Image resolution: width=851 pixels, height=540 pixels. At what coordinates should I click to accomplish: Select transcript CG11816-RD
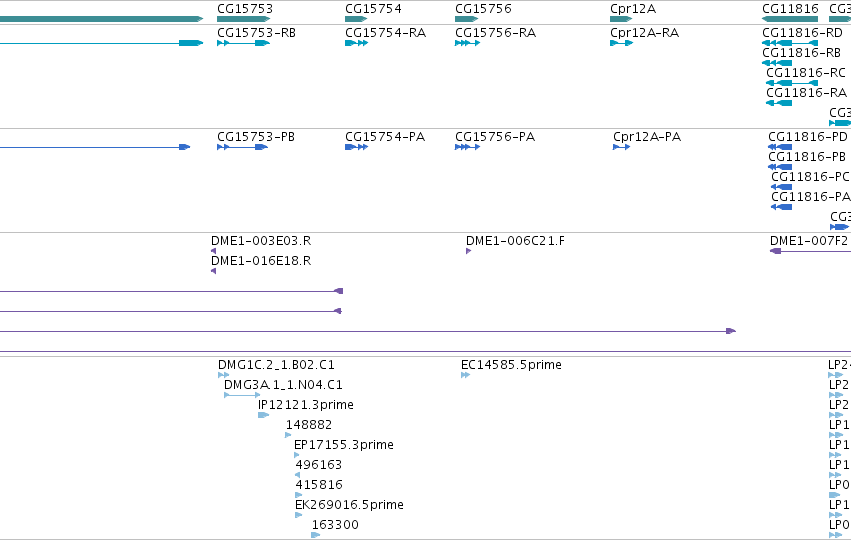pyautogui.click(x=790, y=43)
